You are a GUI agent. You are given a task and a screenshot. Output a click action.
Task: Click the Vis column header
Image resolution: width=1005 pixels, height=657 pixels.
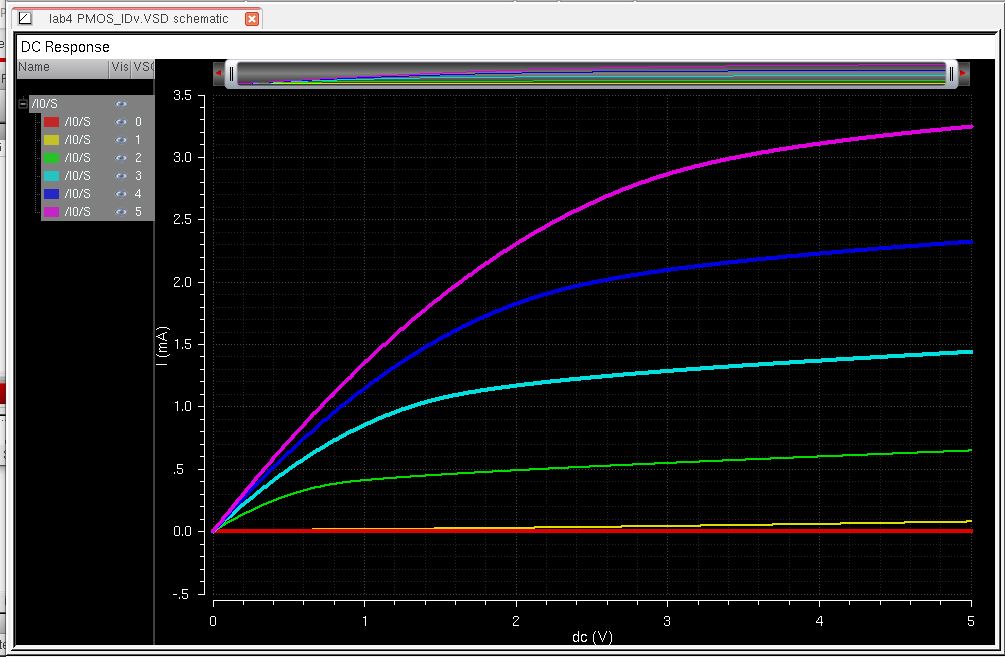120,67
